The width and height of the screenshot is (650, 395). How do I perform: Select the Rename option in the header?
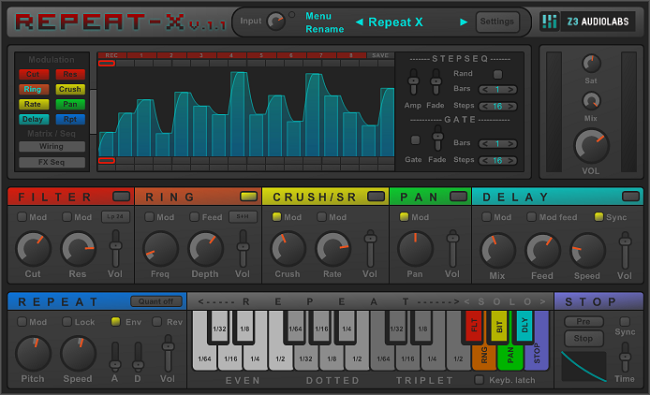click(325, 29)
